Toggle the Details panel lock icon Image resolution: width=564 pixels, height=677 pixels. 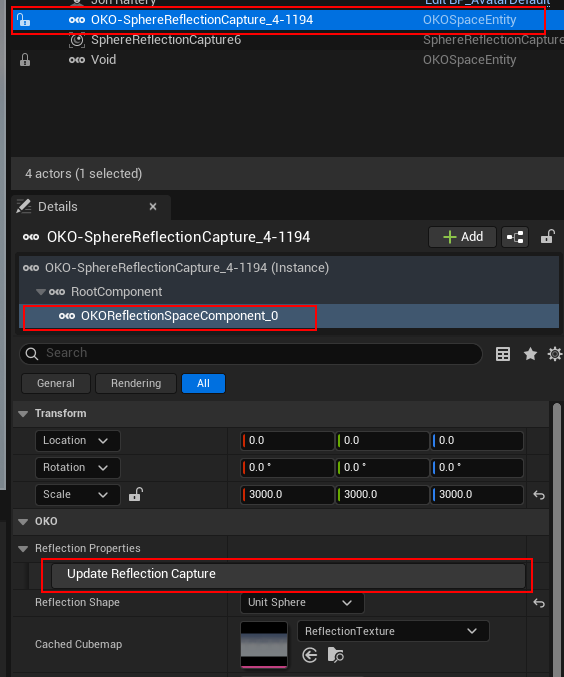click(x=548, y=237)
